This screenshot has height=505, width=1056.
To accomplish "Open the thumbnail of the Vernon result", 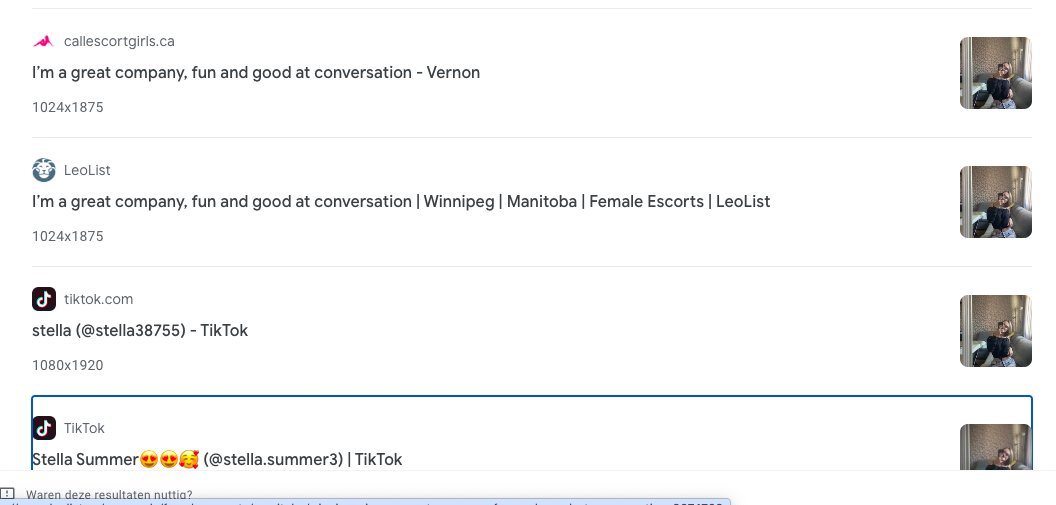I will [995, 73].
